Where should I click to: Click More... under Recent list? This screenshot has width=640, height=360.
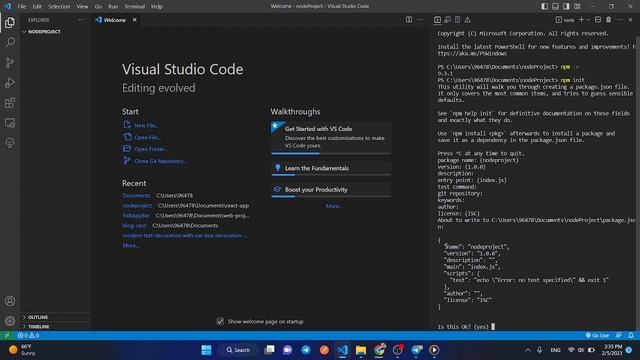[x=131, y=245]
